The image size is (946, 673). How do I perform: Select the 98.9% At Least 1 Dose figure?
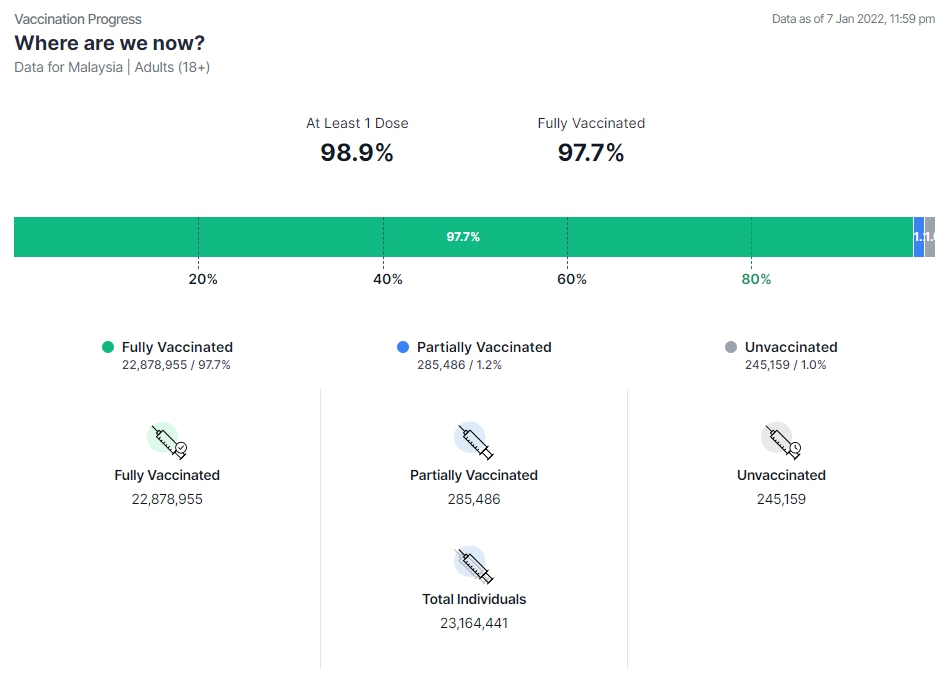point(357,153)
